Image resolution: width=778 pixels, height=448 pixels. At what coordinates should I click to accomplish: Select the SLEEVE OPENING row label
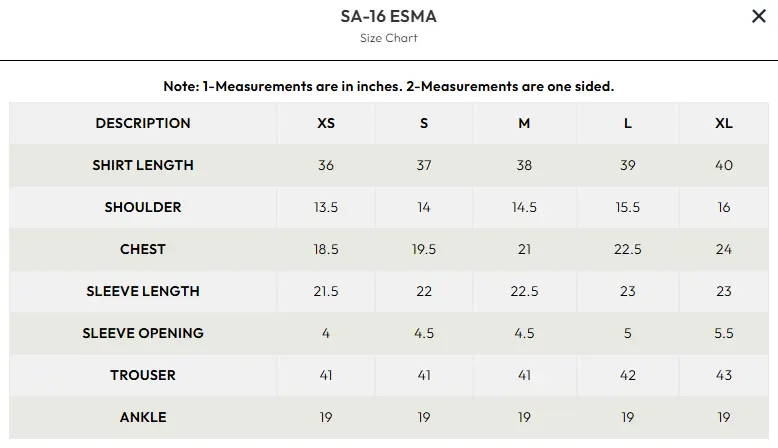click(x=143, y=333)
